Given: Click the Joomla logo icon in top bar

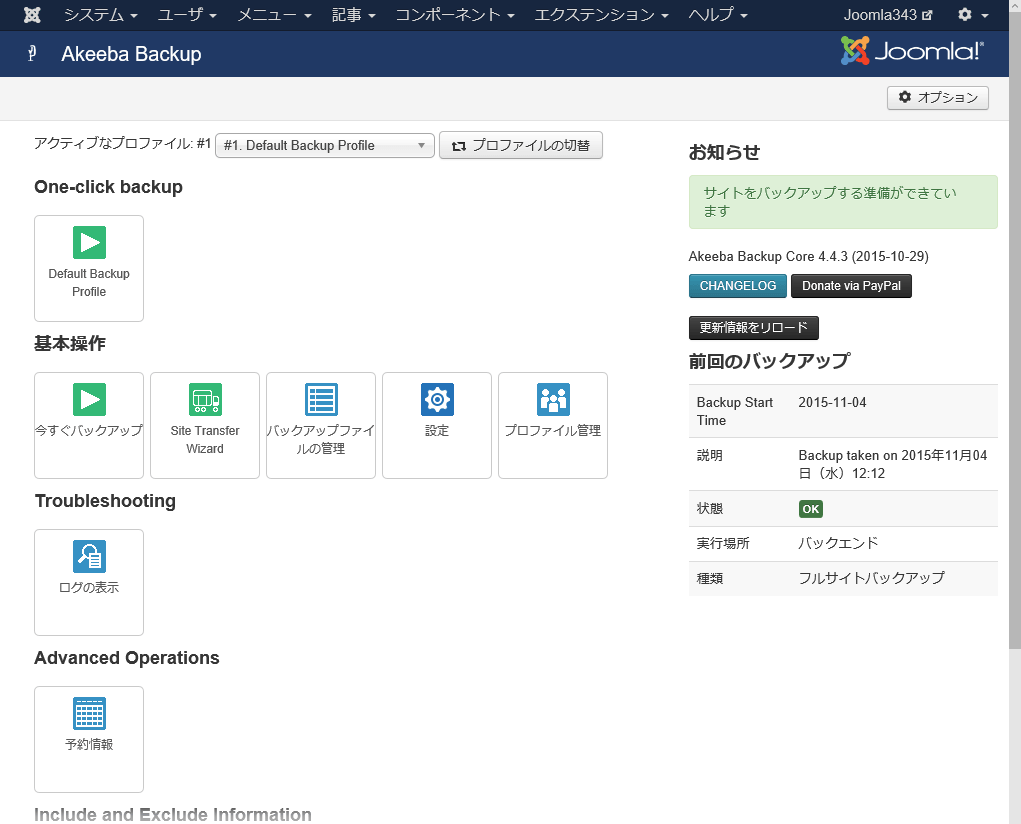Looking at the screenshot, I should point(32,14).
